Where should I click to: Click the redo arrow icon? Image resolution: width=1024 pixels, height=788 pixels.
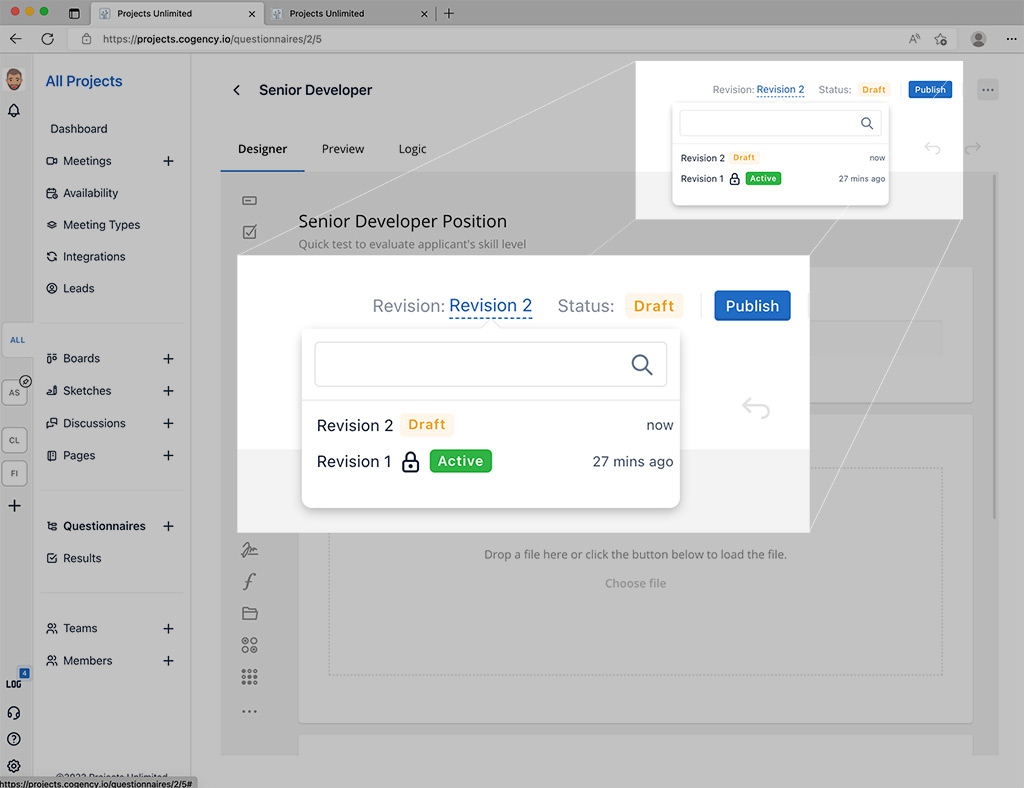pos(972,148)
